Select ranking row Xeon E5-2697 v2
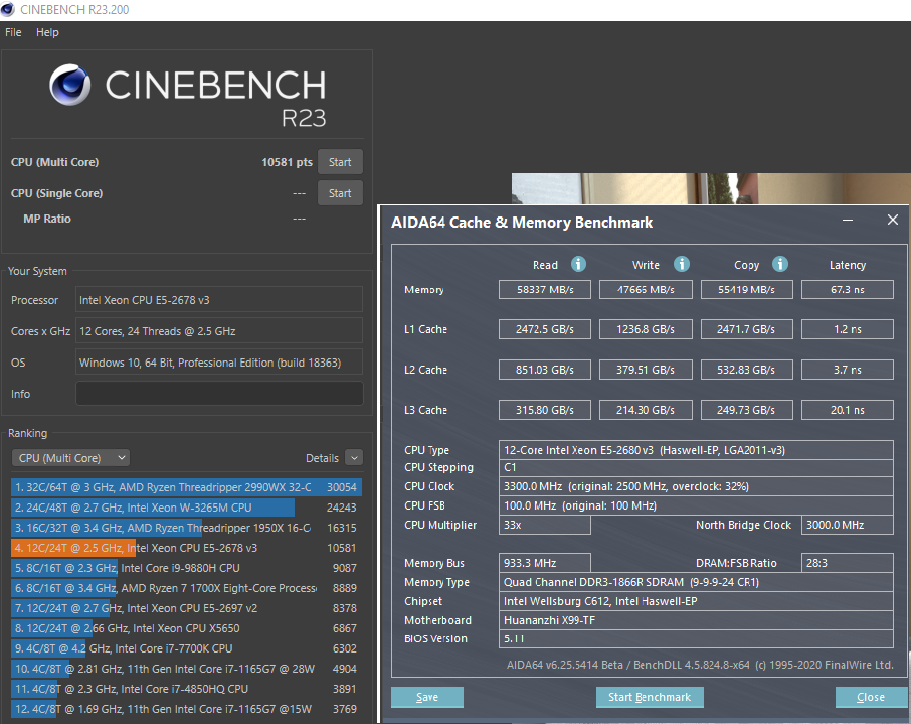 186,608
